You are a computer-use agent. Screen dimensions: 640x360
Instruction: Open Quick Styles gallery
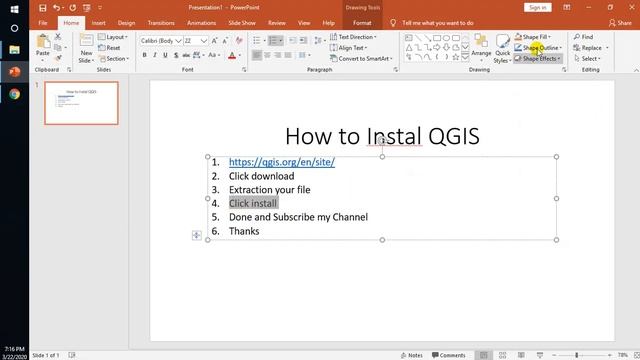click(x=502, y=49)
